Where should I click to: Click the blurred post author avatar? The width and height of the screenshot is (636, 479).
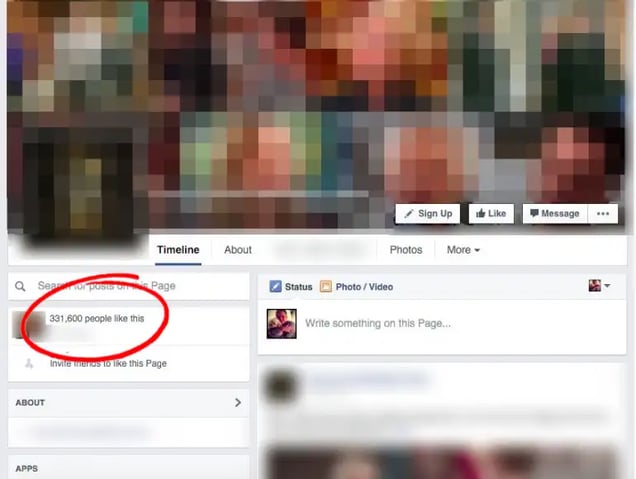pos(281,386)
